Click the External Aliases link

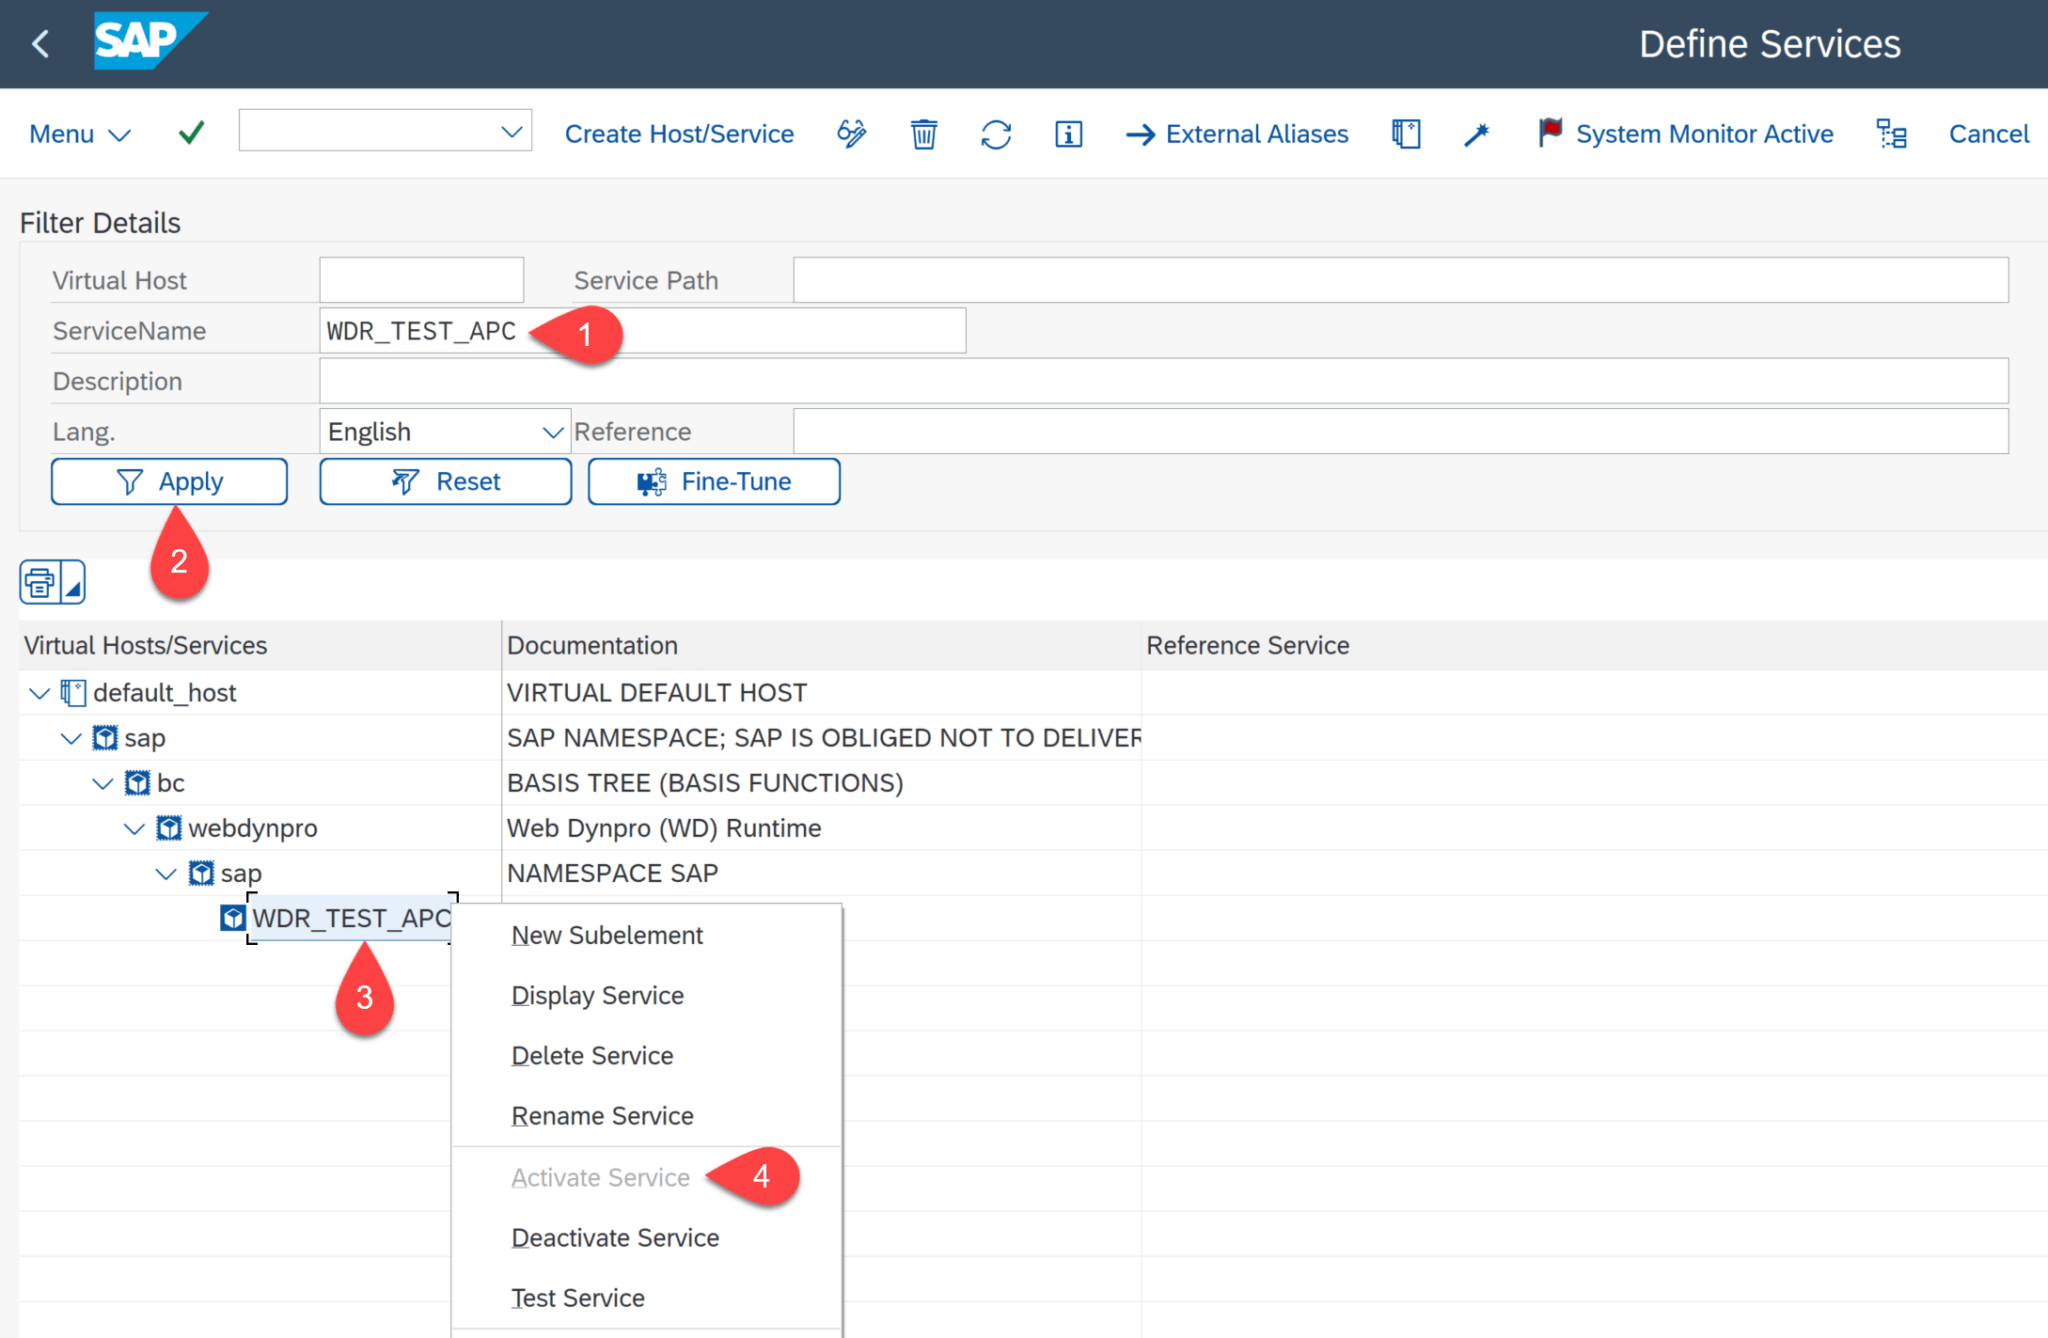point(1256,133)
